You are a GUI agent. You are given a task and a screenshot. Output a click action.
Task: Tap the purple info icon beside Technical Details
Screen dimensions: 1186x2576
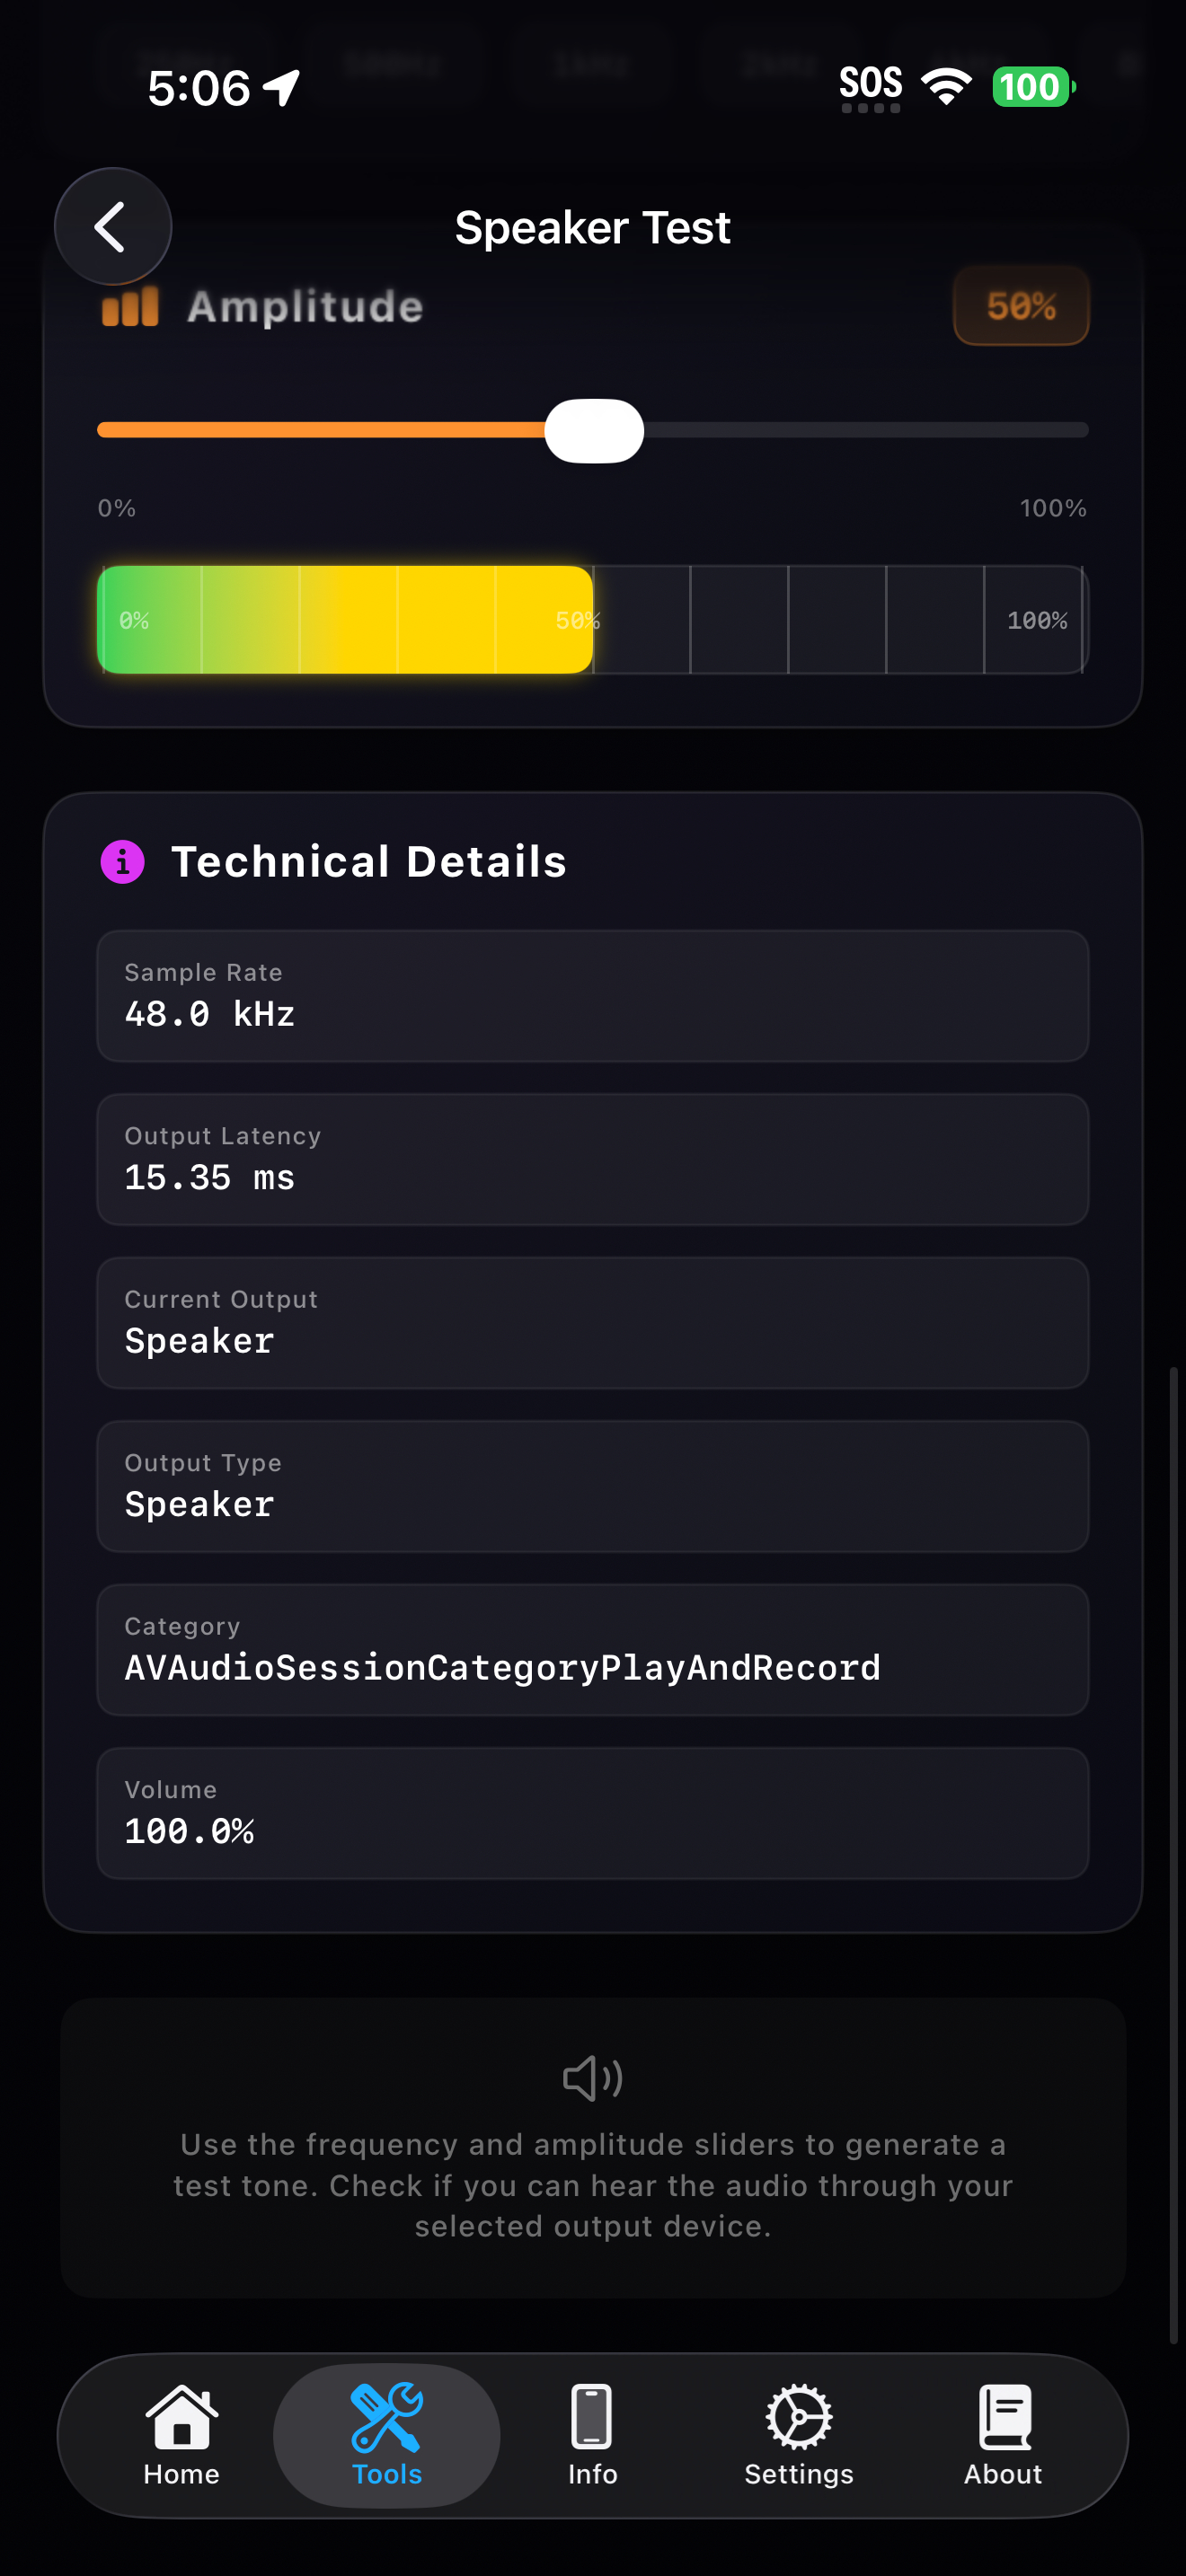pyautogui.click(x=121, y=862)
